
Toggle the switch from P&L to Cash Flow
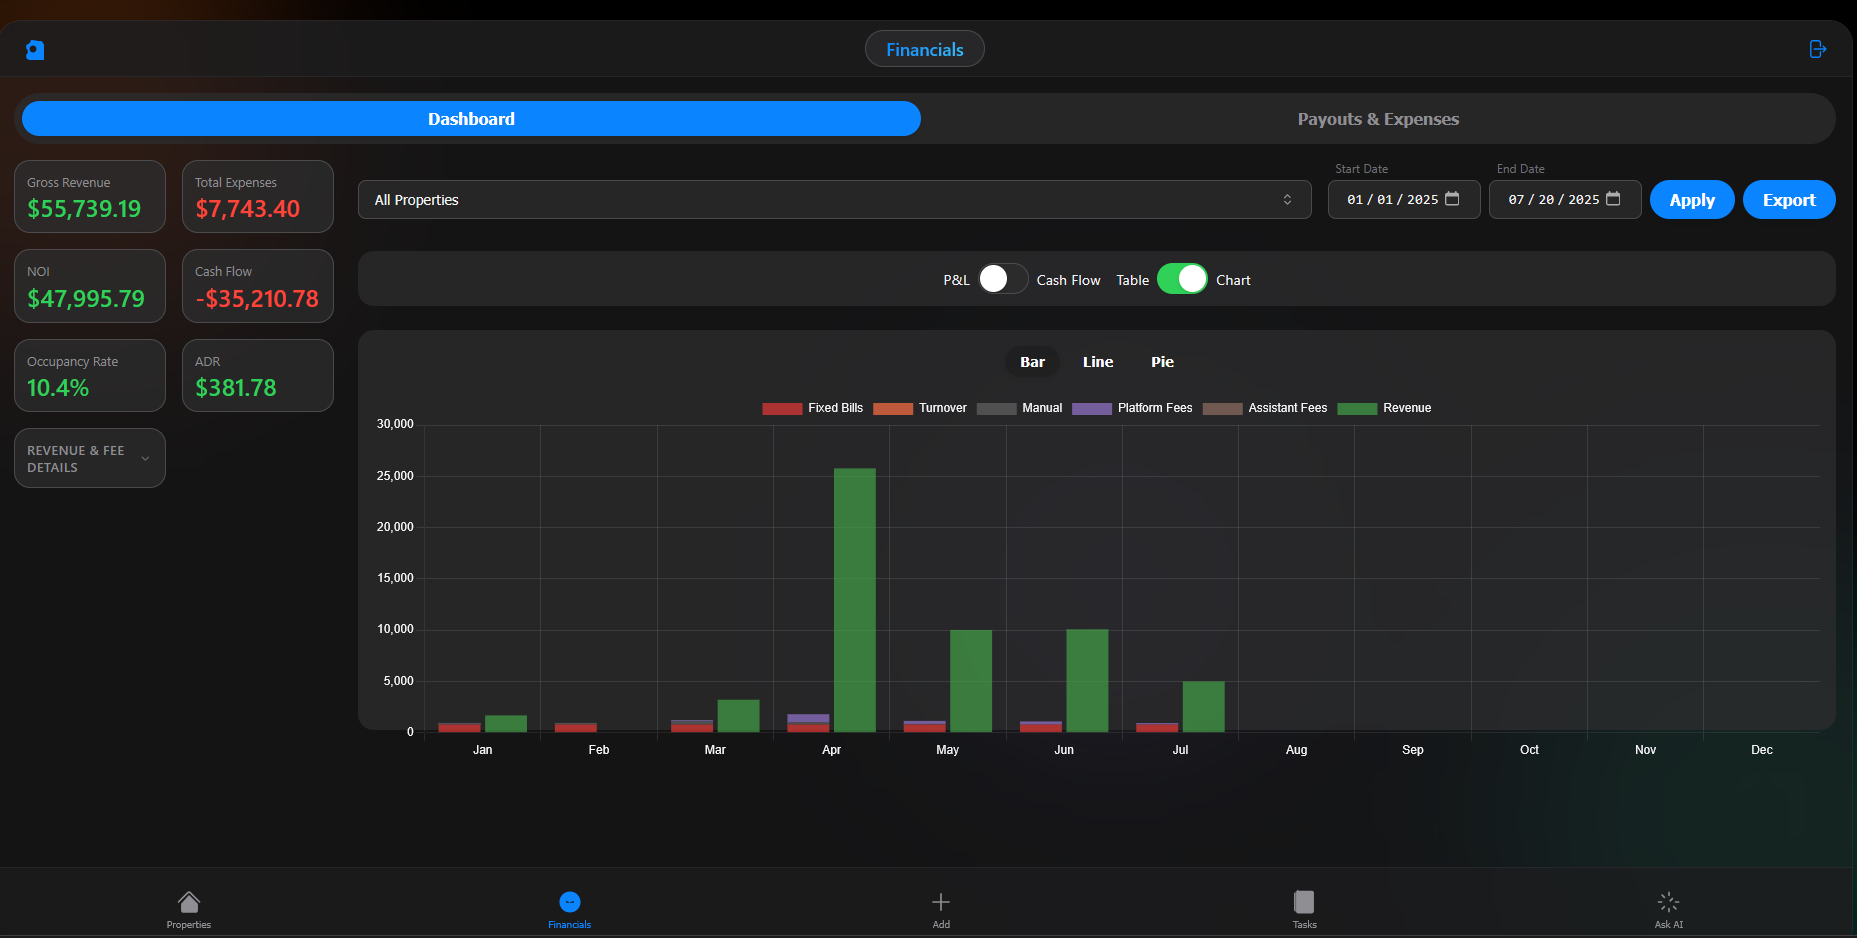pos(1002,279)
